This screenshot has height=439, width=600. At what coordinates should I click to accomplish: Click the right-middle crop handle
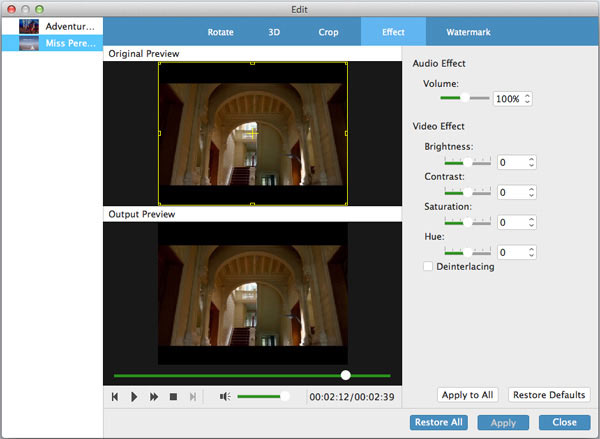[346, 133]
